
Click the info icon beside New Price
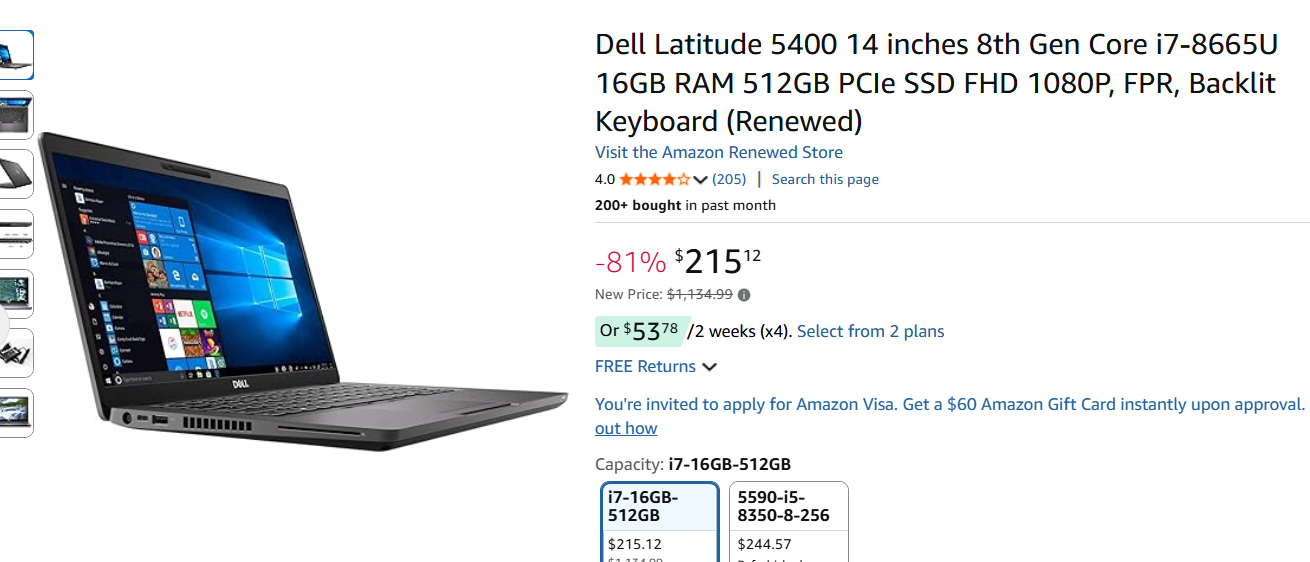tap(744, 295)
